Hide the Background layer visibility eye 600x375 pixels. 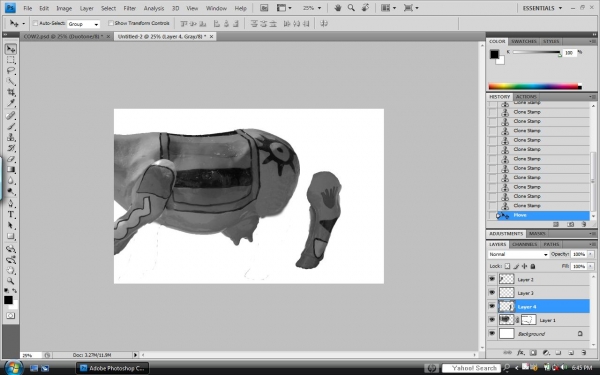[492, 334]
